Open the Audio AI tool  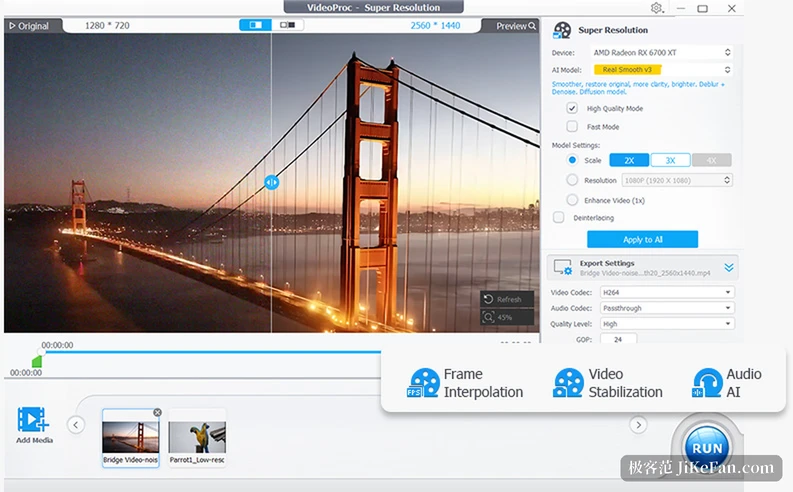pos(727,383)
